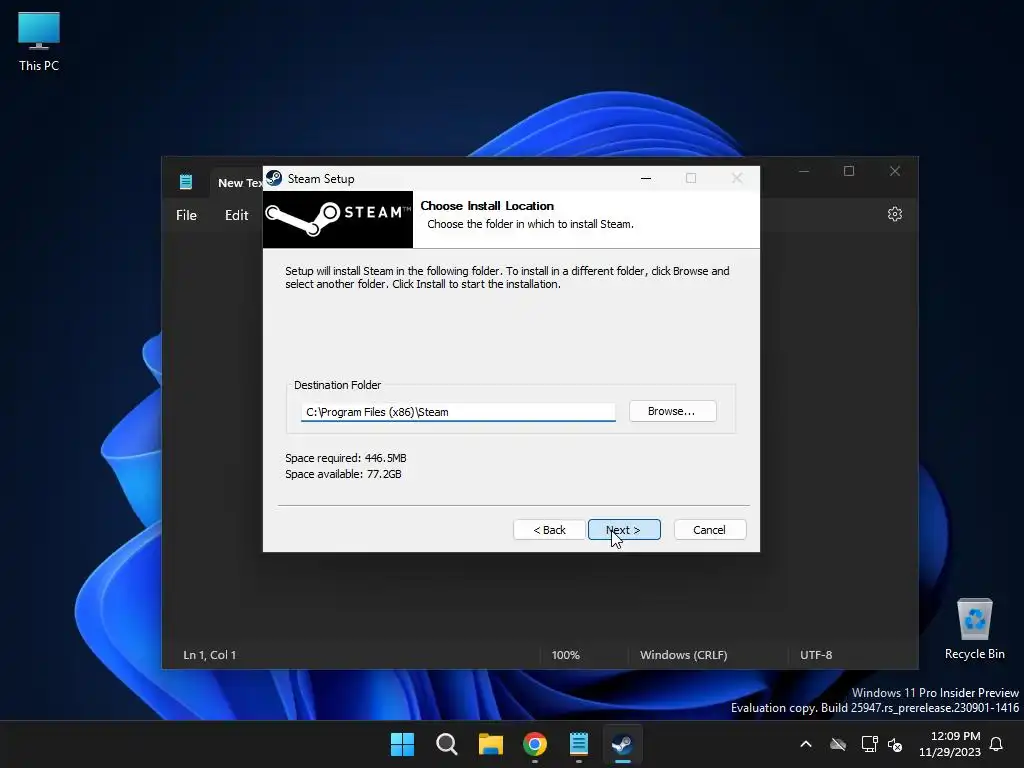Click Steam icon in setup title bar
This screenshot has width=1024, height=768.
click(274, 178)
